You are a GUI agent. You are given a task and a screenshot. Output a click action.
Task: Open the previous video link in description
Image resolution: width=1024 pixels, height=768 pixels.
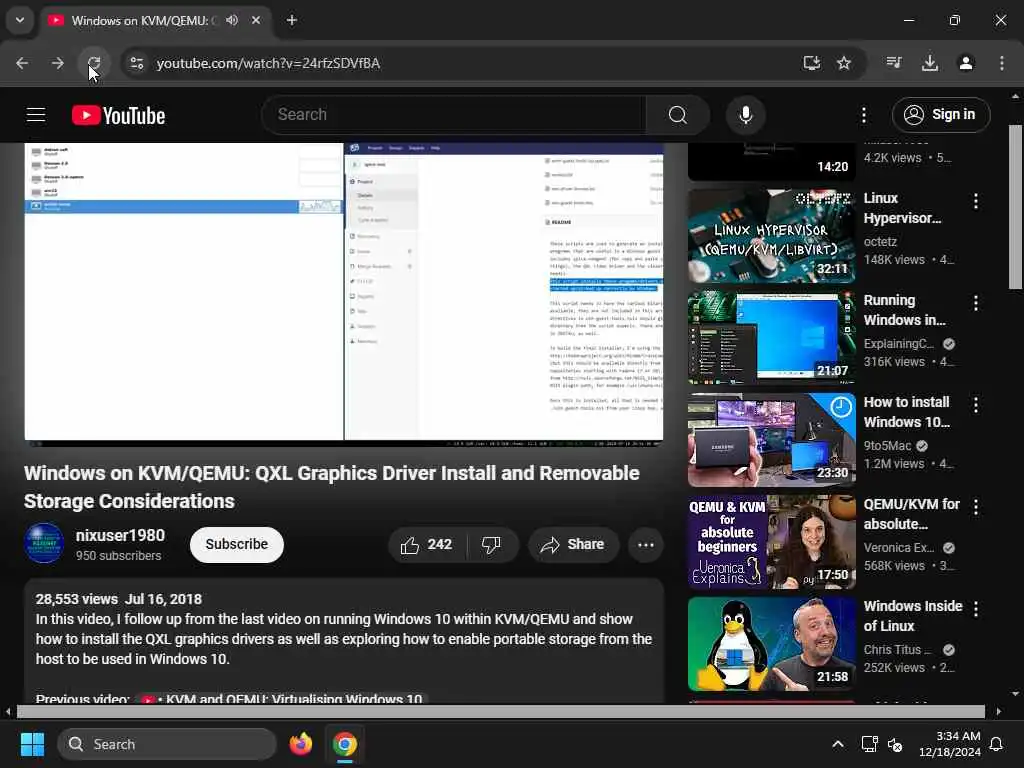click(281, 698)
